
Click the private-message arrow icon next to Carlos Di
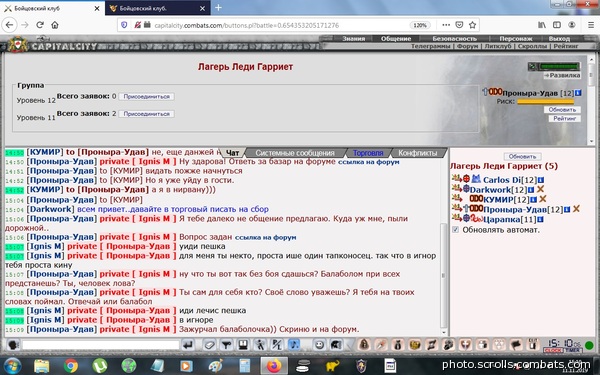coord(457,178)
